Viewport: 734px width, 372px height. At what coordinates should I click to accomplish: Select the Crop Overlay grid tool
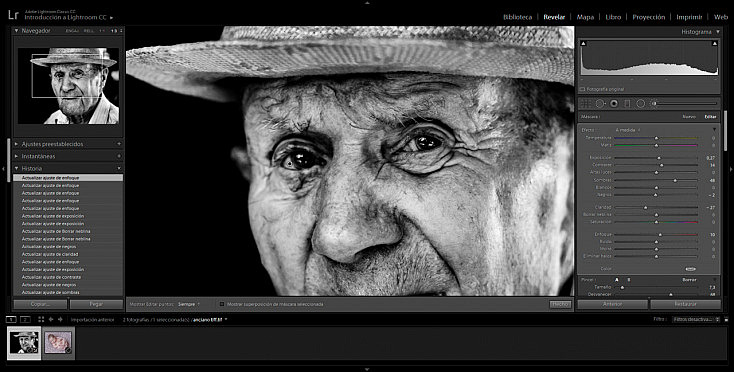(586, 103)
